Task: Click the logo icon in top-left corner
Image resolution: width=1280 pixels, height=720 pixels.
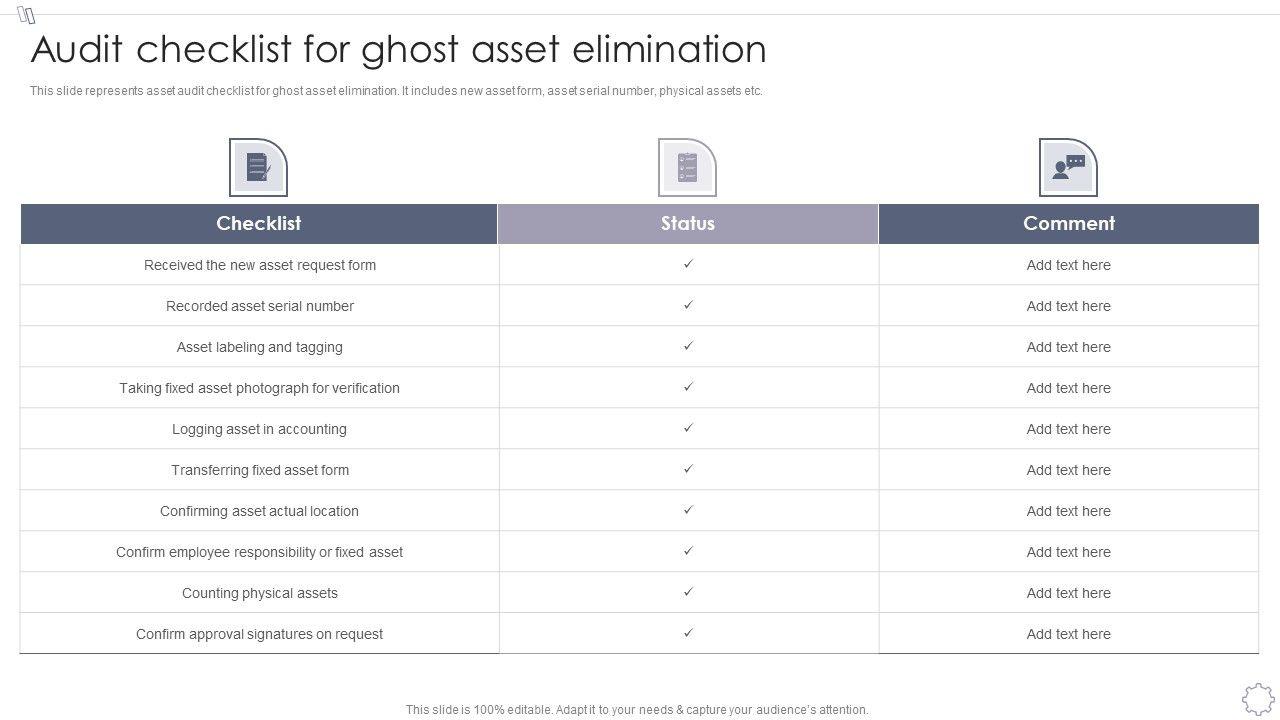Action: (27, 15)
